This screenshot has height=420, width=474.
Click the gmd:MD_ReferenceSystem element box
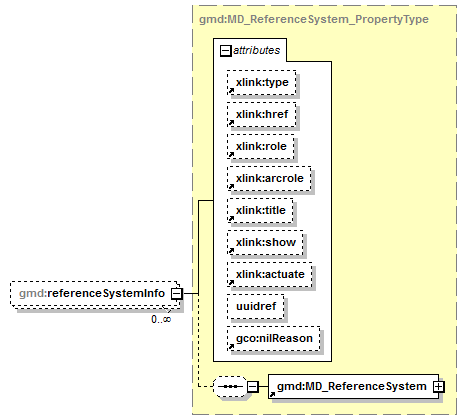coord(354,387)
